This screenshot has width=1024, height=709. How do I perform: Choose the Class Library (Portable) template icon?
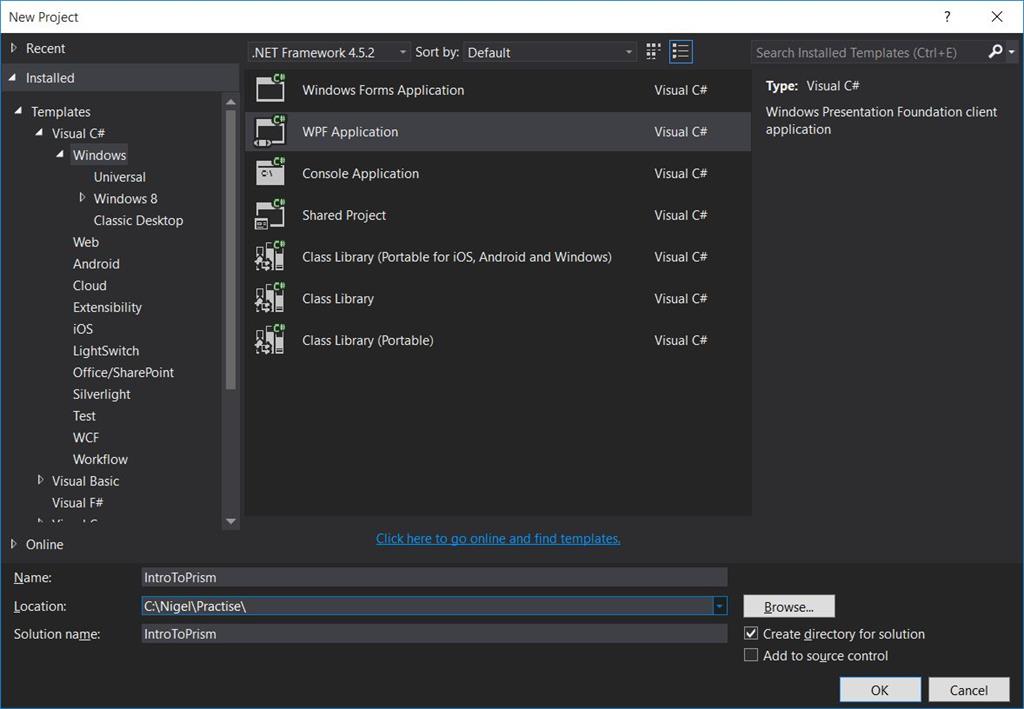[x=271, y=340]
